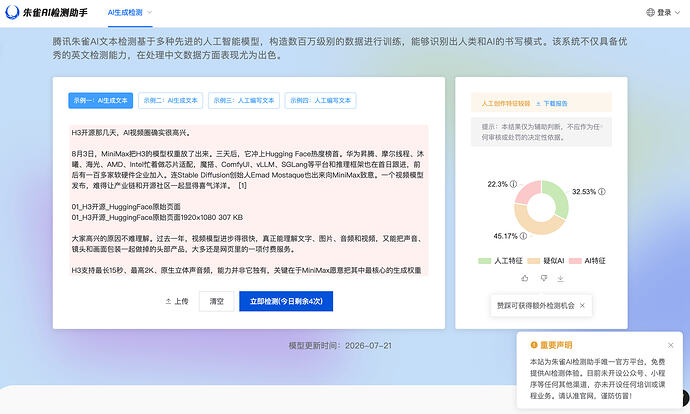Click the thumbs-down dislike icon
Viewport: 690px width, 414px height.
544,278
